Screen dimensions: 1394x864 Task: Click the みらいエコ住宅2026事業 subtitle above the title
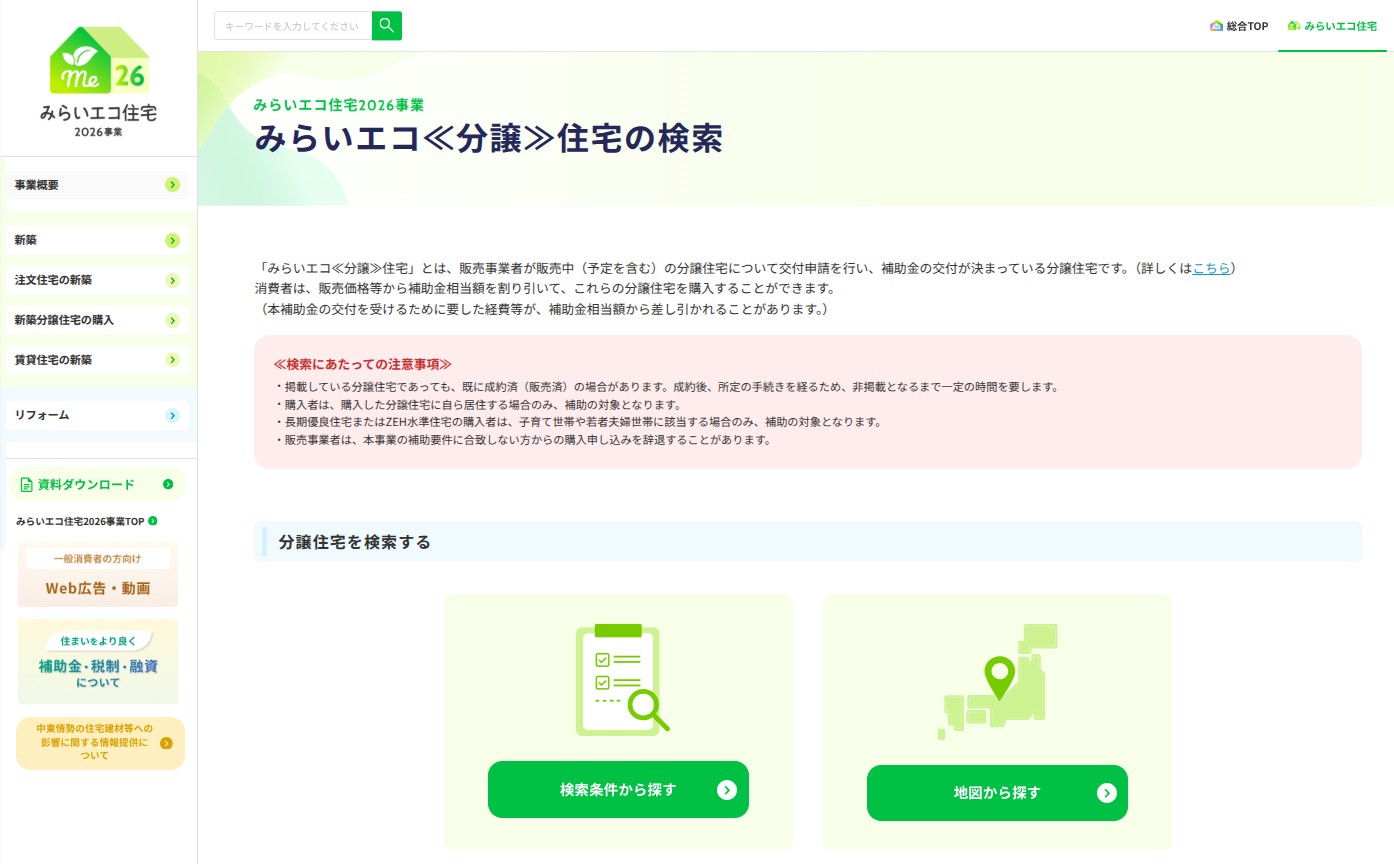[339, 104]
